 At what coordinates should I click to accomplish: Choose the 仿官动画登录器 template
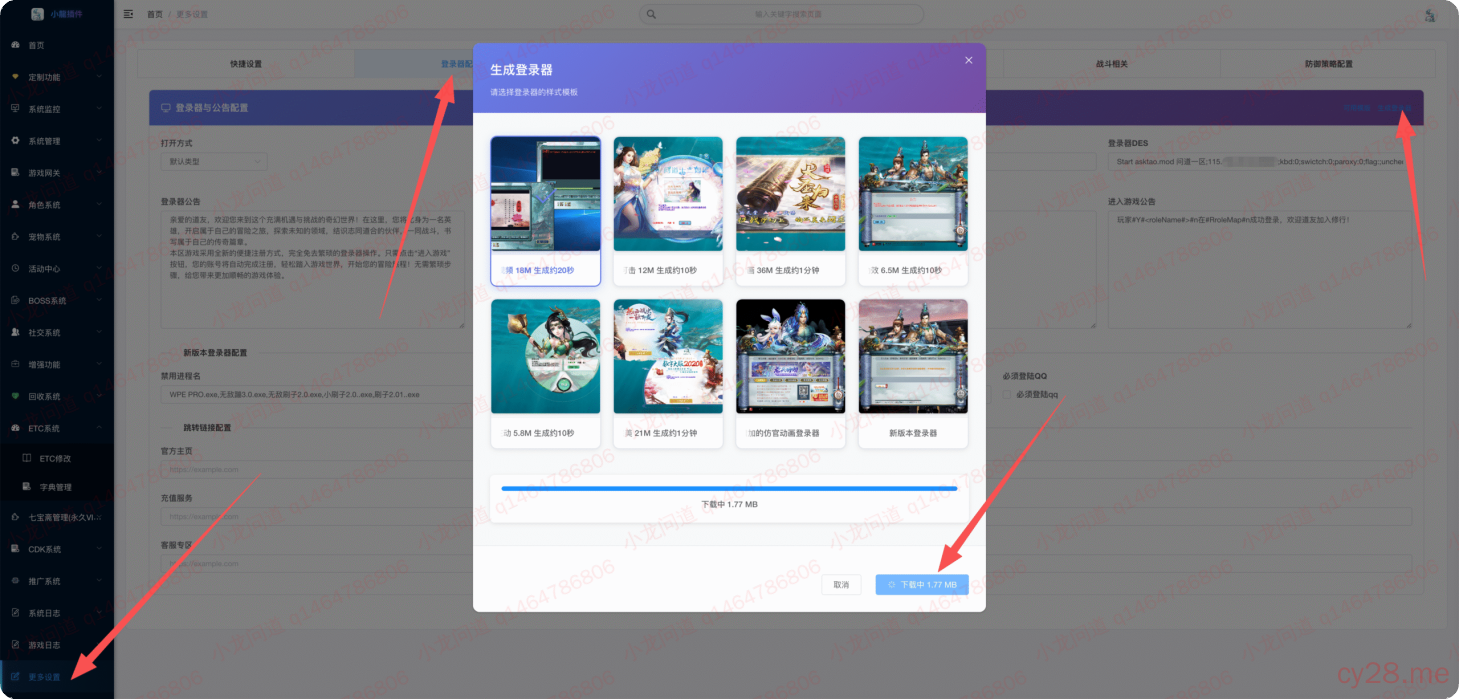click(790, 373)
